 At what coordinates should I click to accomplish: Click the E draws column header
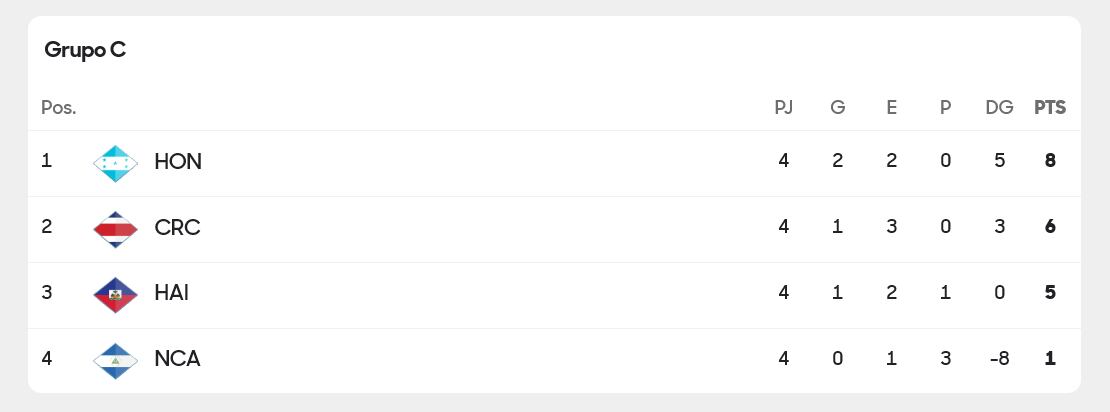pos(892,107)
